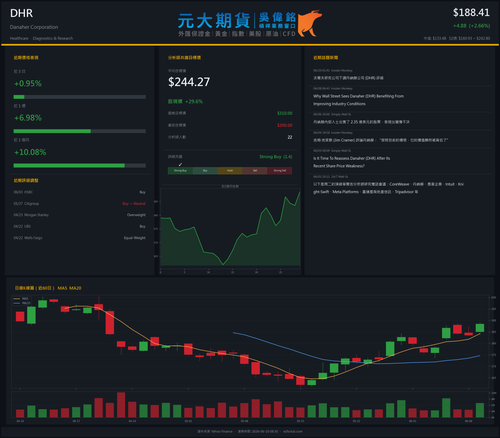Click the Healthcare - Diagnostics & Research label
500x438 pixels.
(x=41, y=38)
